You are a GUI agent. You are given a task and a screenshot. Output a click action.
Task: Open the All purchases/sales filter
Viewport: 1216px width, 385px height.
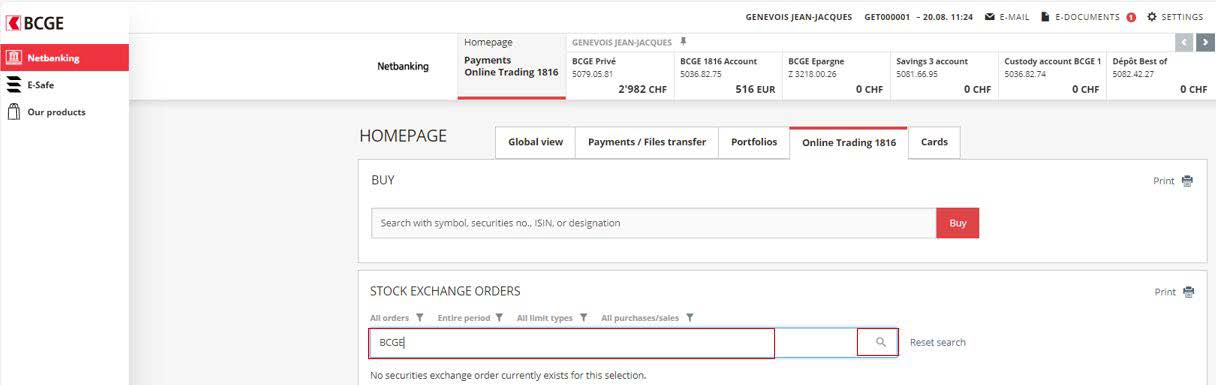tap(647, 318)
